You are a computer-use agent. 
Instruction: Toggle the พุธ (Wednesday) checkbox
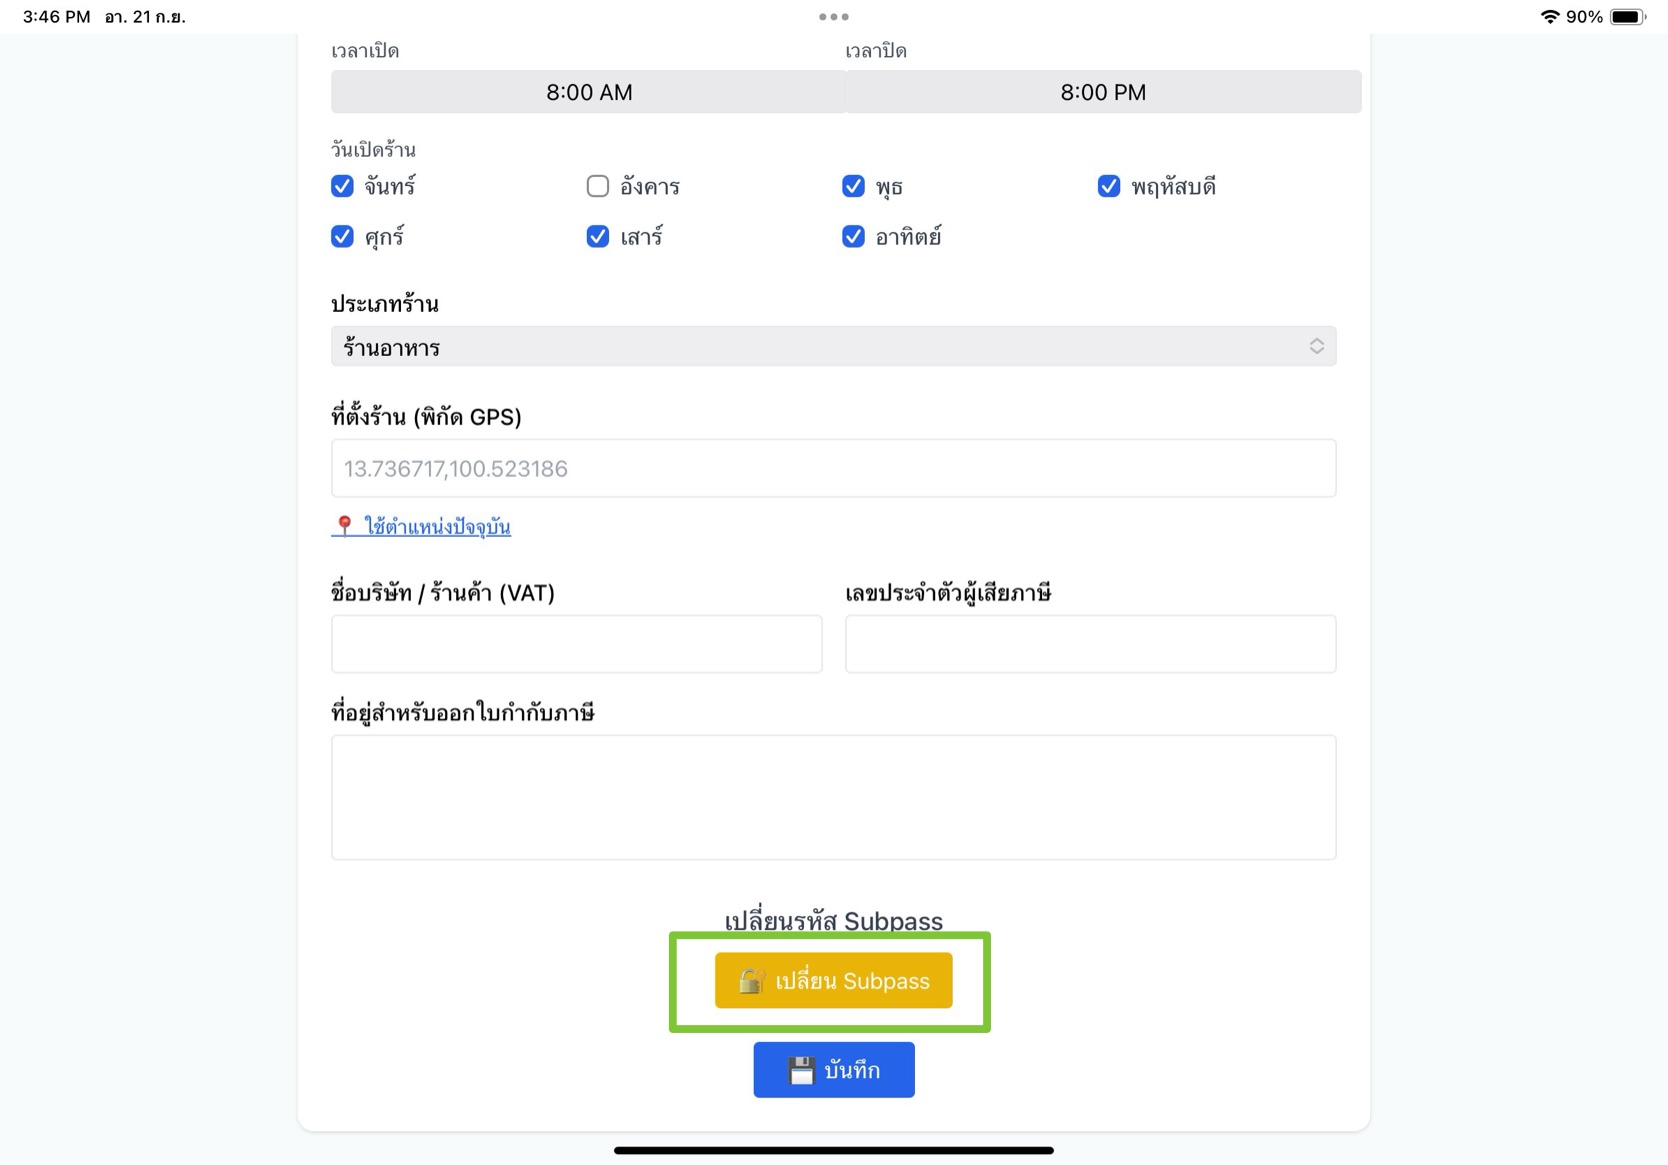pos(853,186)
